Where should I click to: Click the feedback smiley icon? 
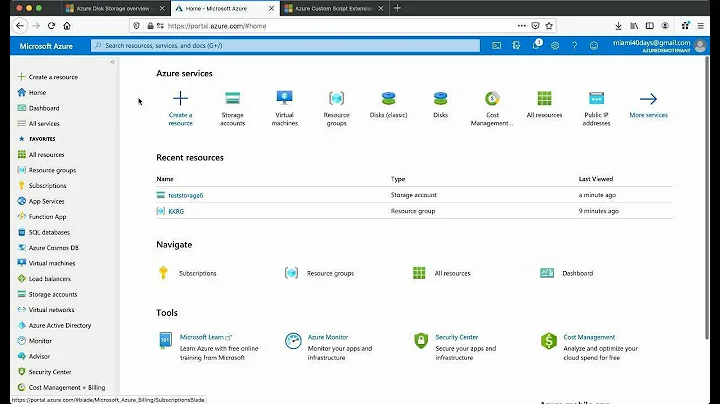coord(594,45)
